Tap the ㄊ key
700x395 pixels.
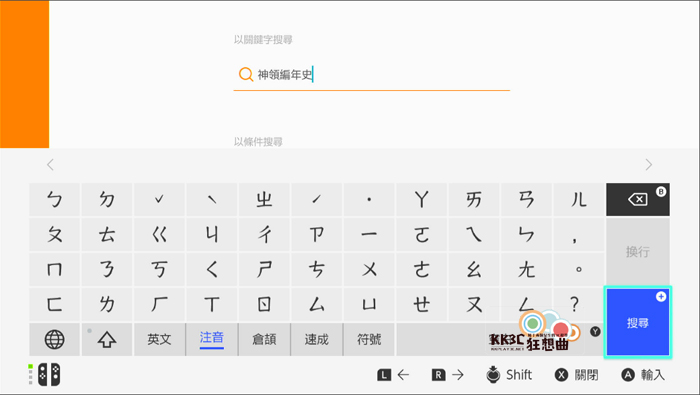click(107, 234)
